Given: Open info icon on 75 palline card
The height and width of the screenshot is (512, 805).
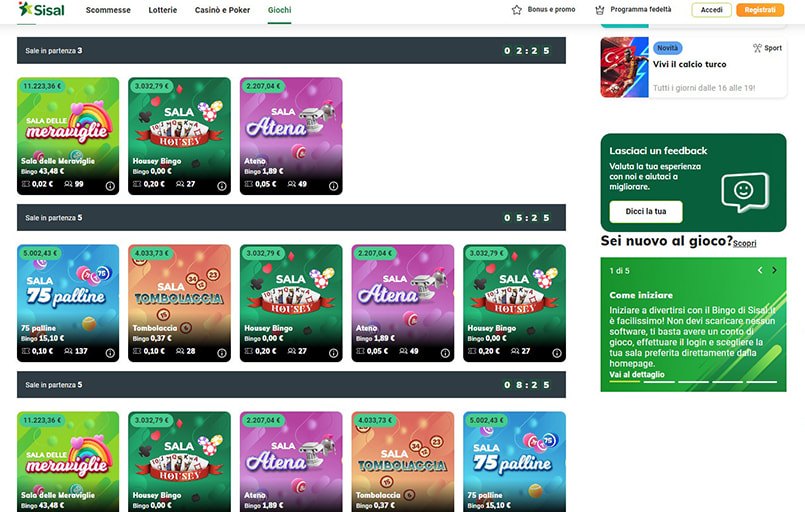Looking at the screenshot, I should coord(110,352).
